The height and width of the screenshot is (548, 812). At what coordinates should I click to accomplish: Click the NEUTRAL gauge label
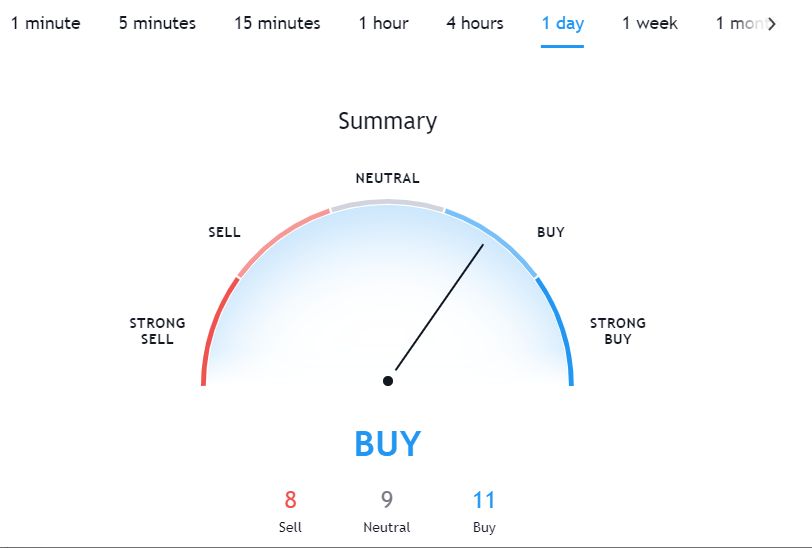387,178
